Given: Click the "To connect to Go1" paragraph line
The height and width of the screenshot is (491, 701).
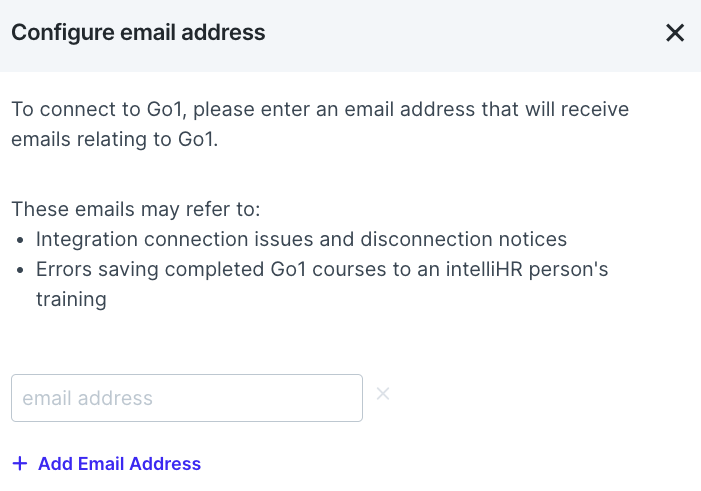Looking at the screenshot, I should tap(320, 109).
